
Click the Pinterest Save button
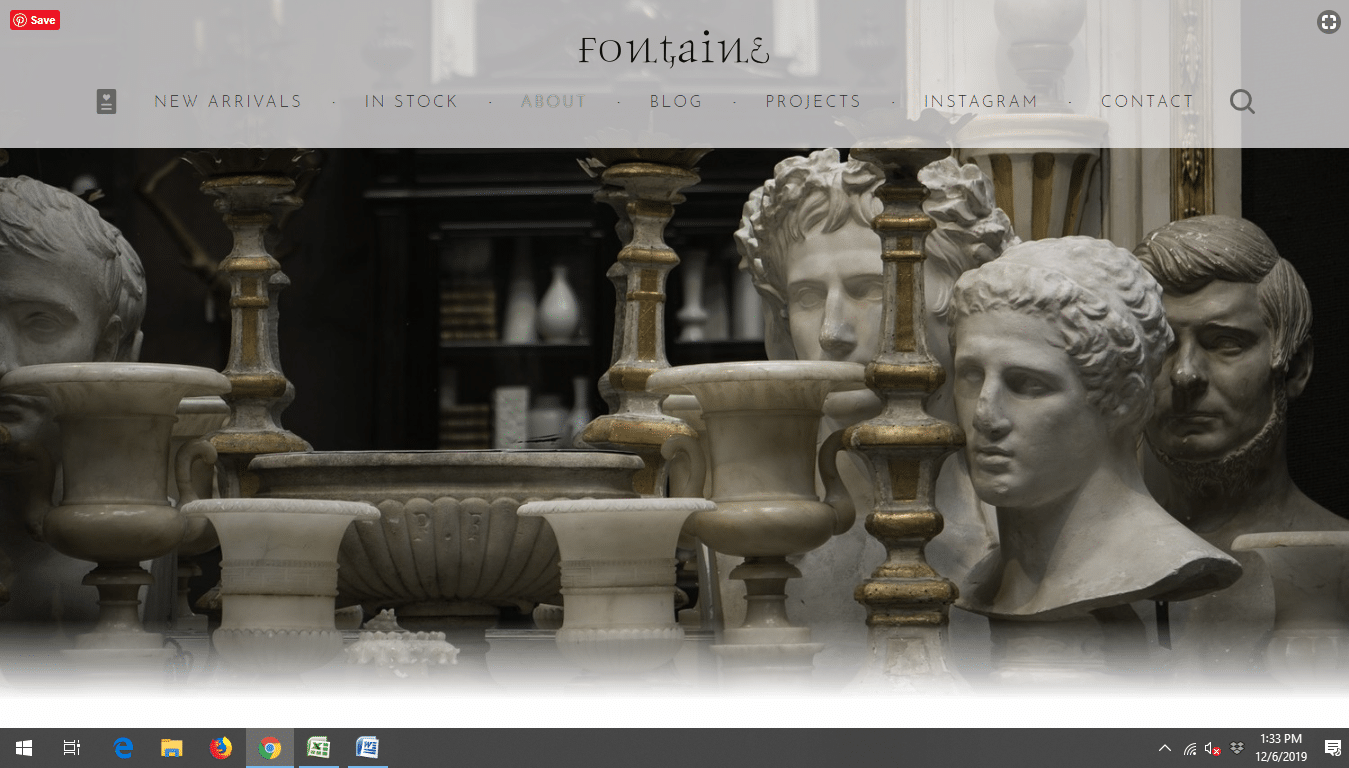tap(35, 20)
